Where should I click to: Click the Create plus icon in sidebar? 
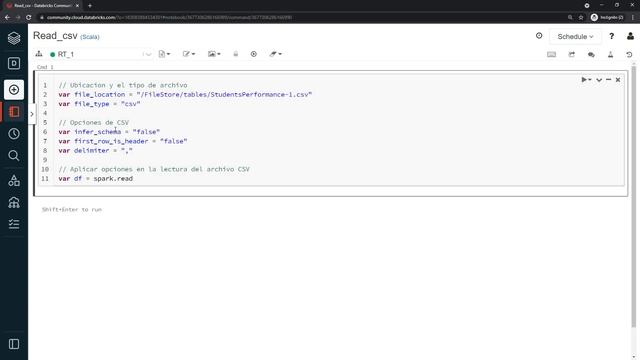click(x=14, y=89)
